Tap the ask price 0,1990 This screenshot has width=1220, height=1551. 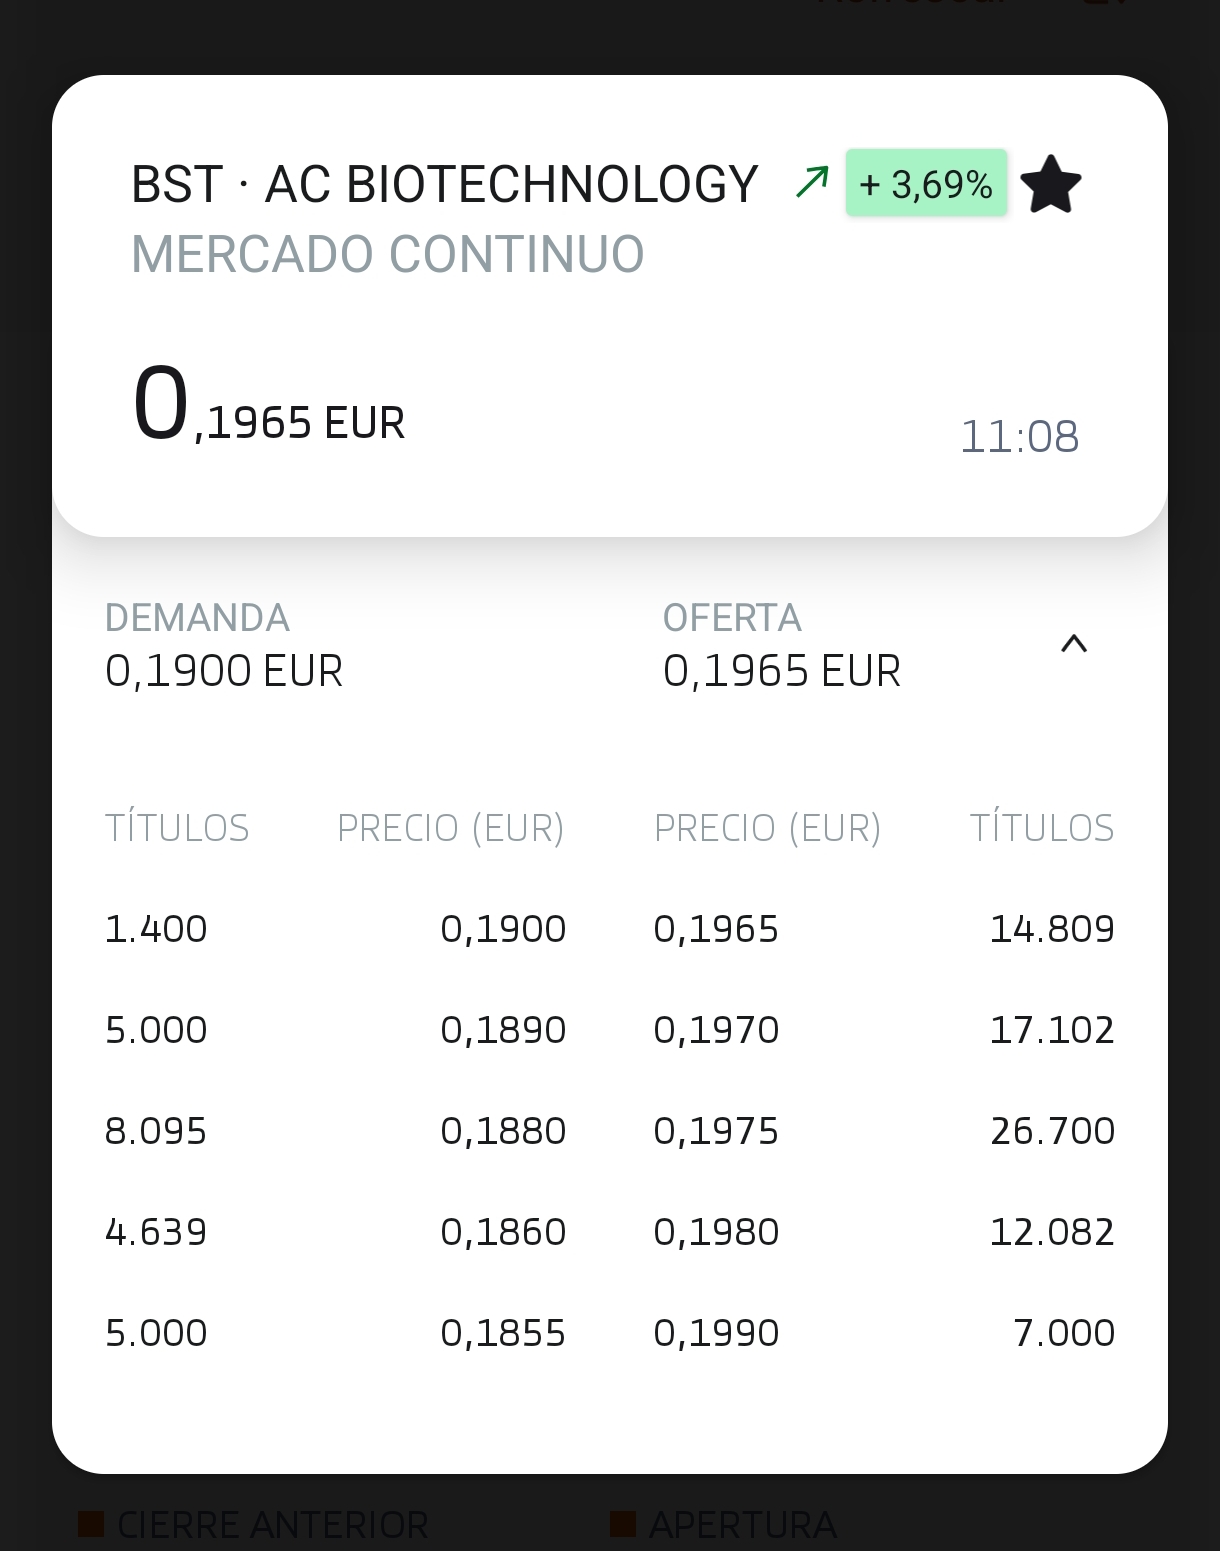click(716, 1333)
